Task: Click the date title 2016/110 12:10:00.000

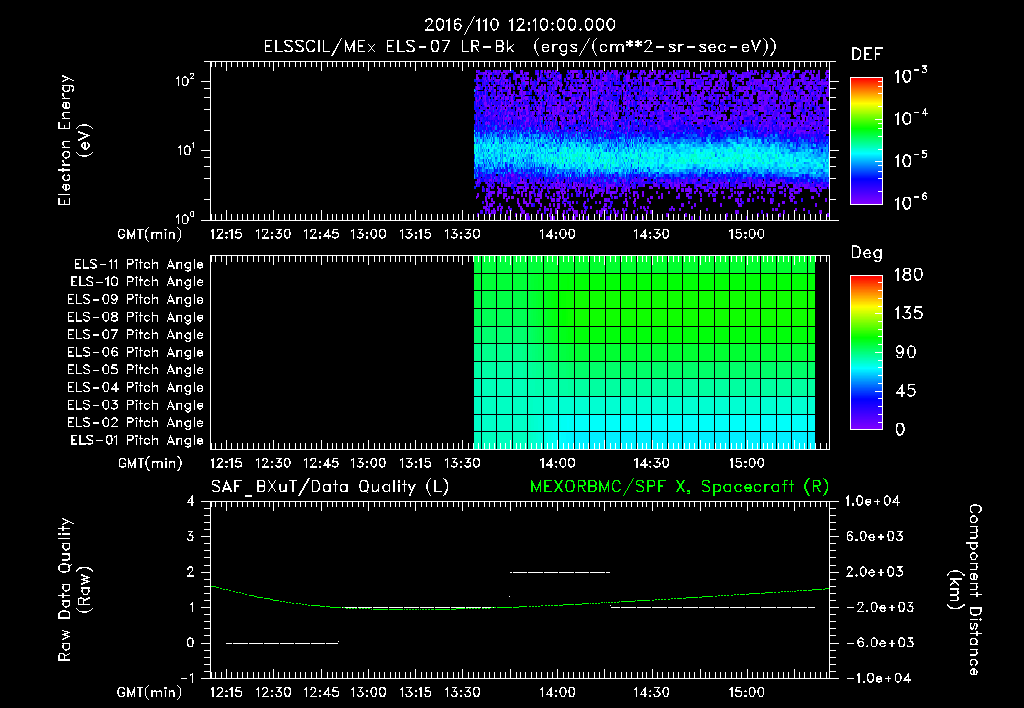Action: [520, 25]
